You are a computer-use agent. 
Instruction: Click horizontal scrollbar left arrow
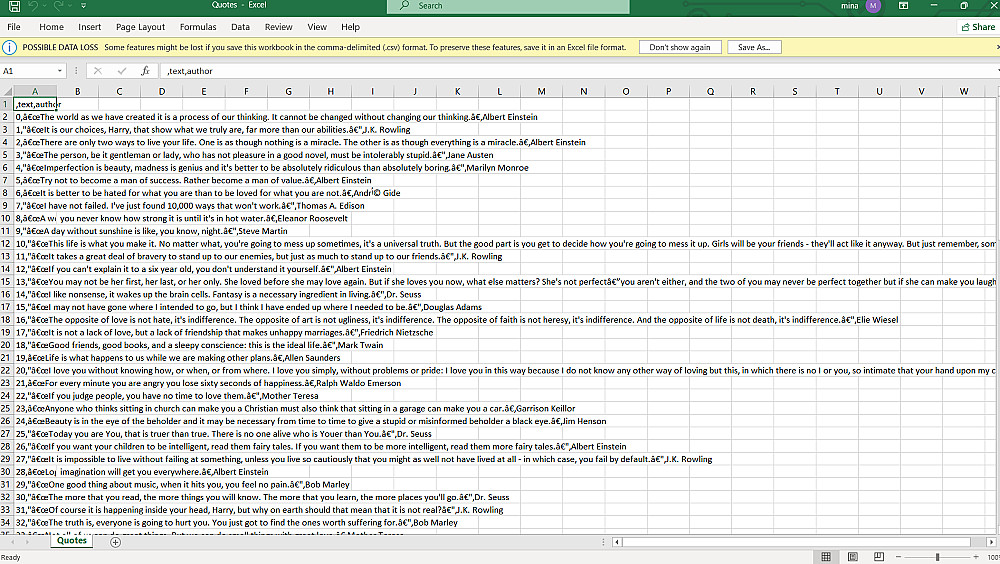pyautogui.click(x=617, y=542)
